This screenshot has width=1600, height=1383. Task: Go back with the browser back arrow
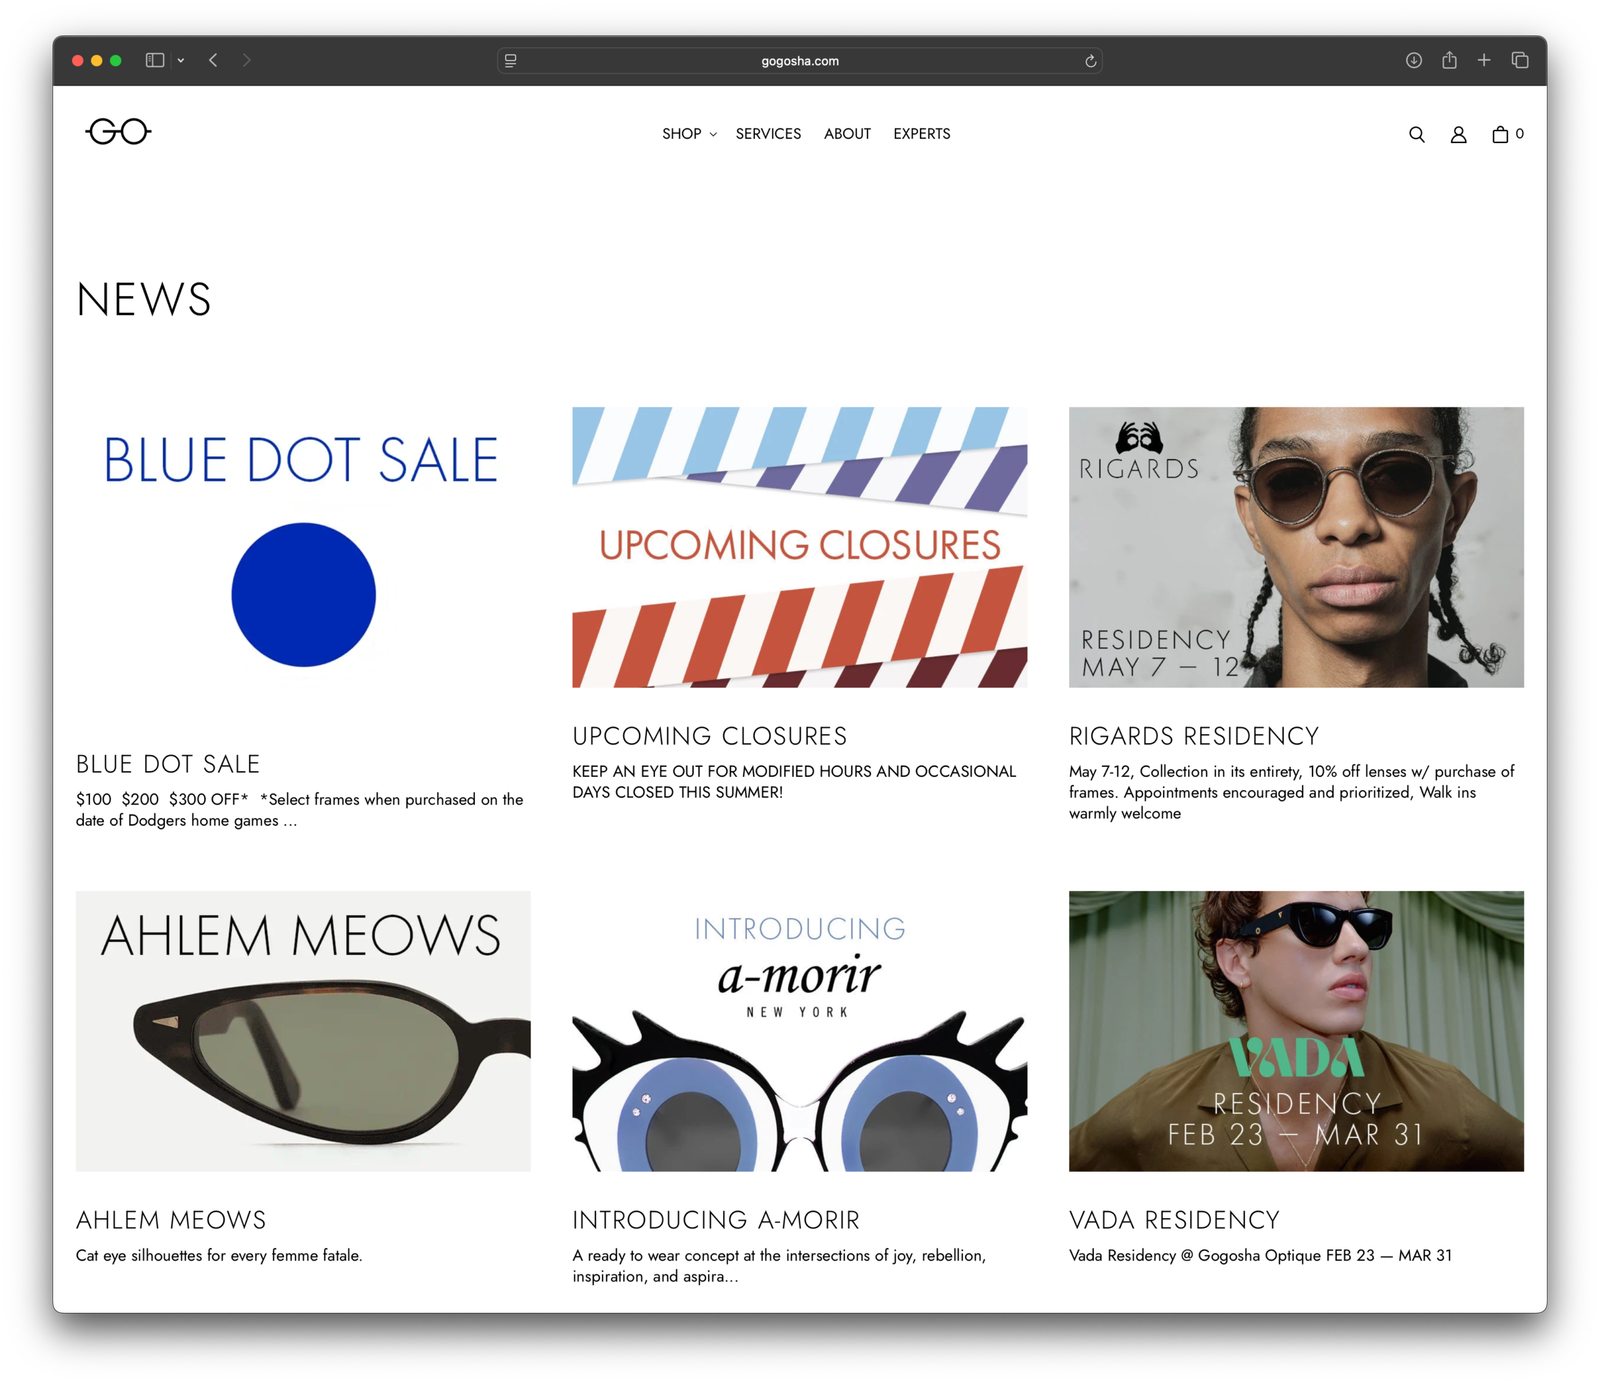213,60
